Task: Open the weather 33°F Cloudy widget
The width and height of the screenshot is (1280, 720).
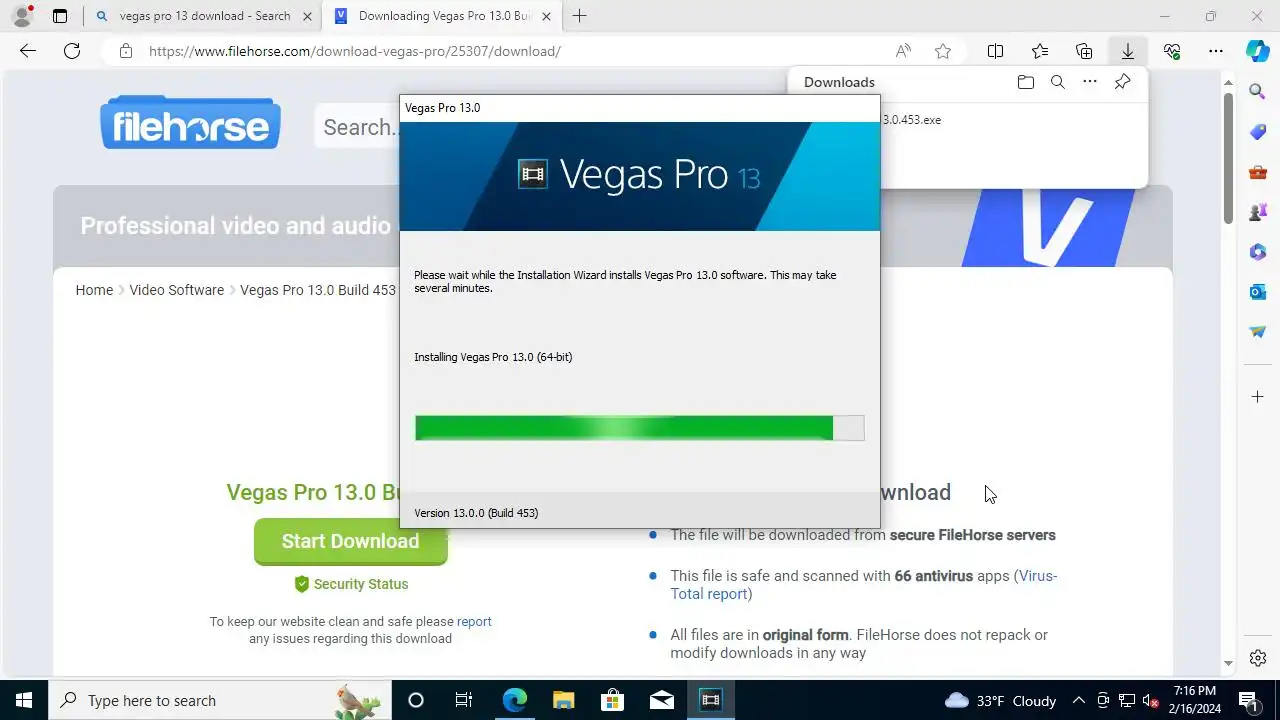Action: coord(1000,700)
